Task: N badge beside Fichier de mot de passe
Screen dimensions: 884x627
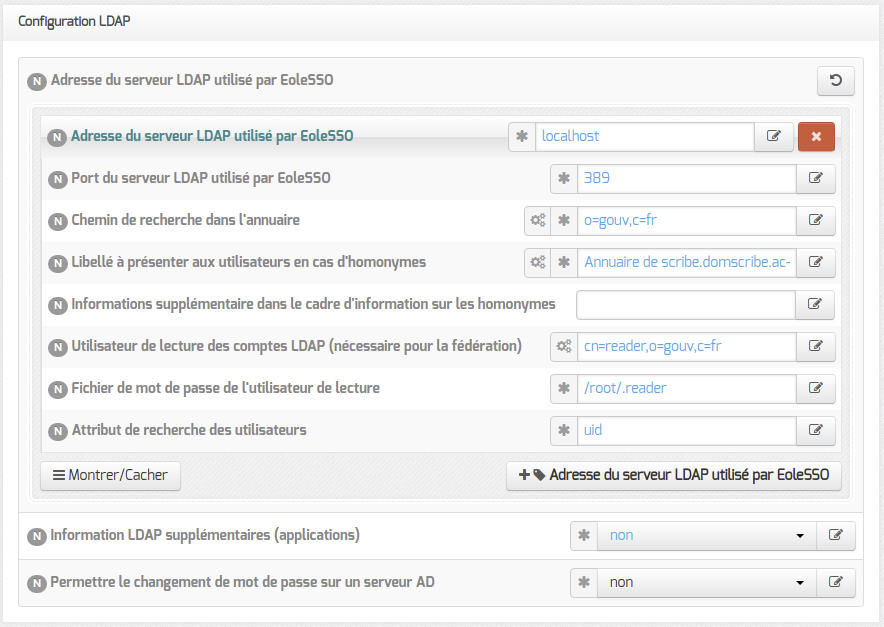Action: pyautogui.click(x=58, y=390)
